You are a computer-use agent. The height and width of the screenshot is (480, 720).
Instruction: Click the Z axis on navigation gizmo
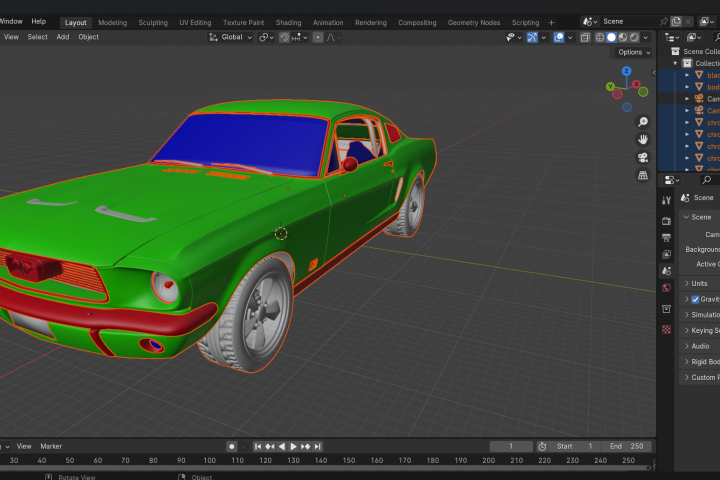click(x=626, y=71)
